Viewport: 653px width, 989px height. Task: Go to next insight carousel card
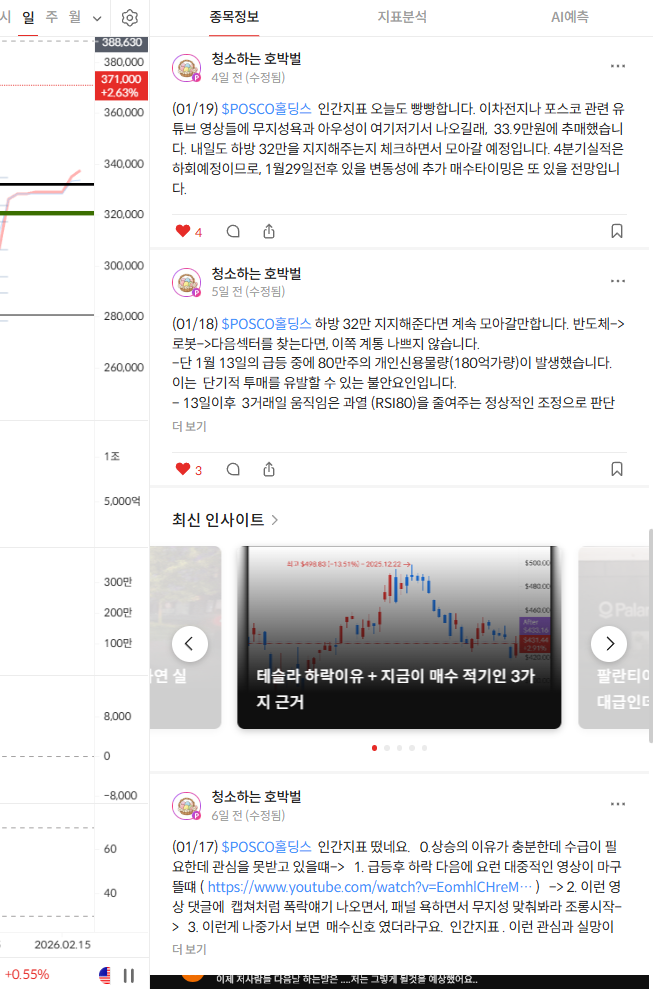[609, 644]
